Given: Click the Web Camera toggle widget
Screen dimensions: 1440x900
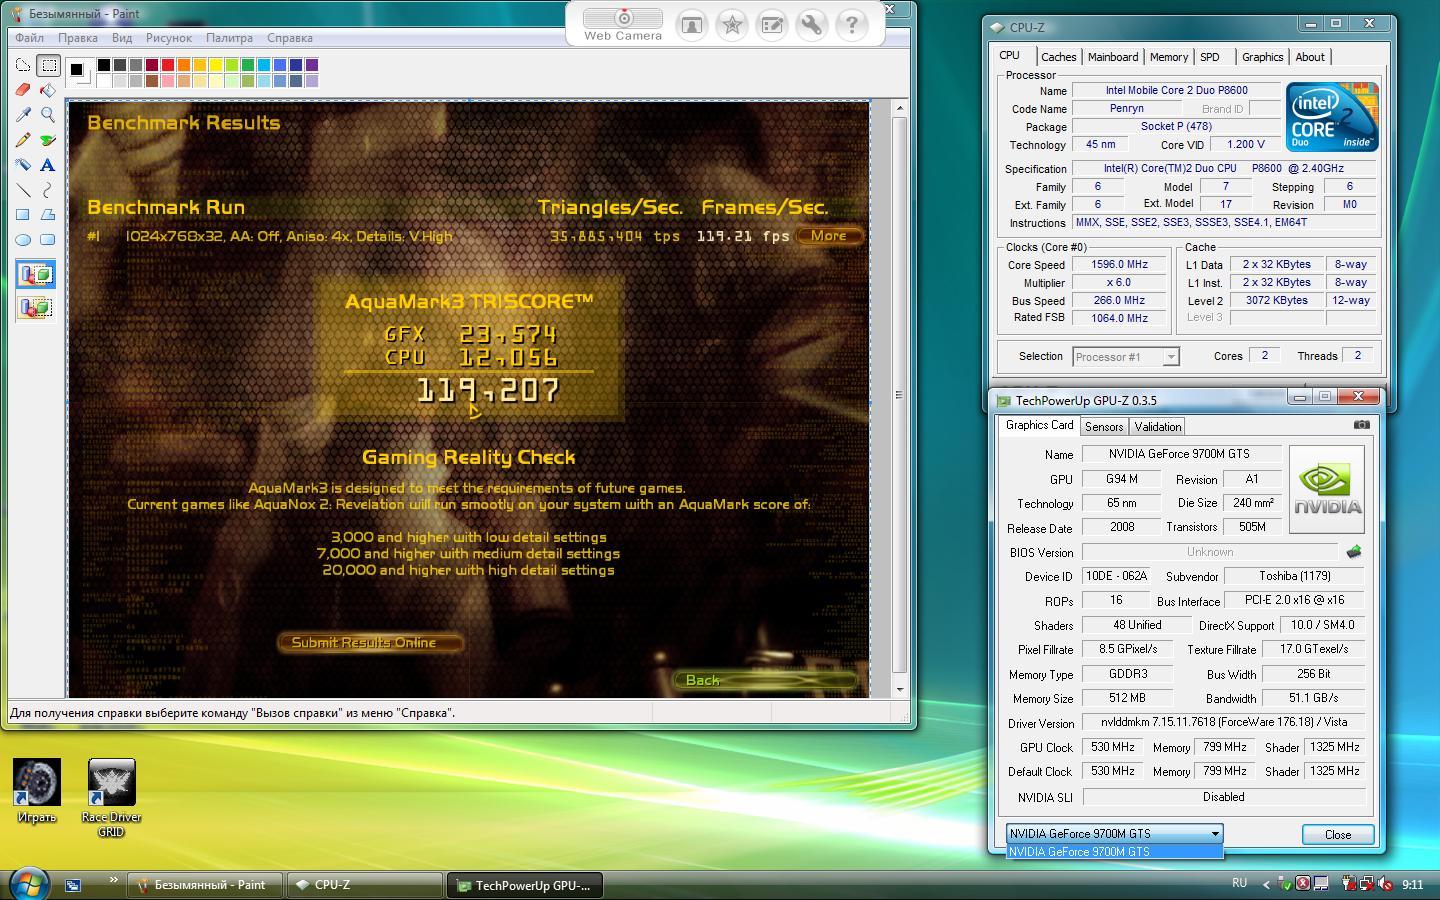Looking at the screenshot, I should pyautogui.click(x=623, y=18).
